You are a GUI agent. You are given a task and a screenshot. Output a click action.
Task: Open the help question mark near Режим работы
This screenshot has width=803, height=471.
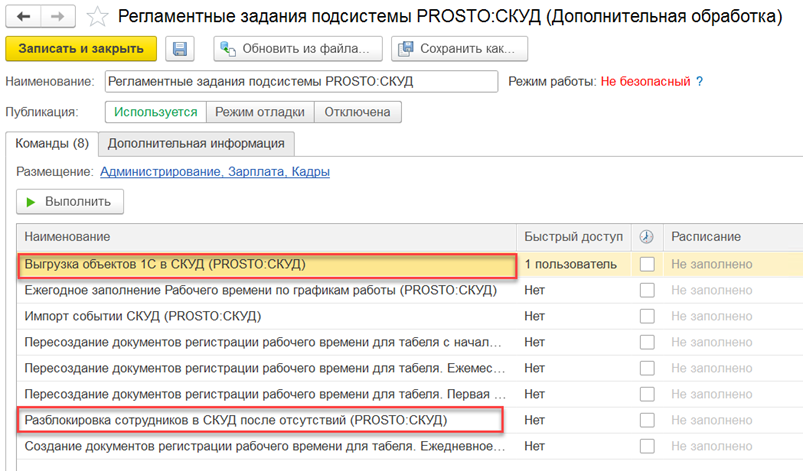700,81
